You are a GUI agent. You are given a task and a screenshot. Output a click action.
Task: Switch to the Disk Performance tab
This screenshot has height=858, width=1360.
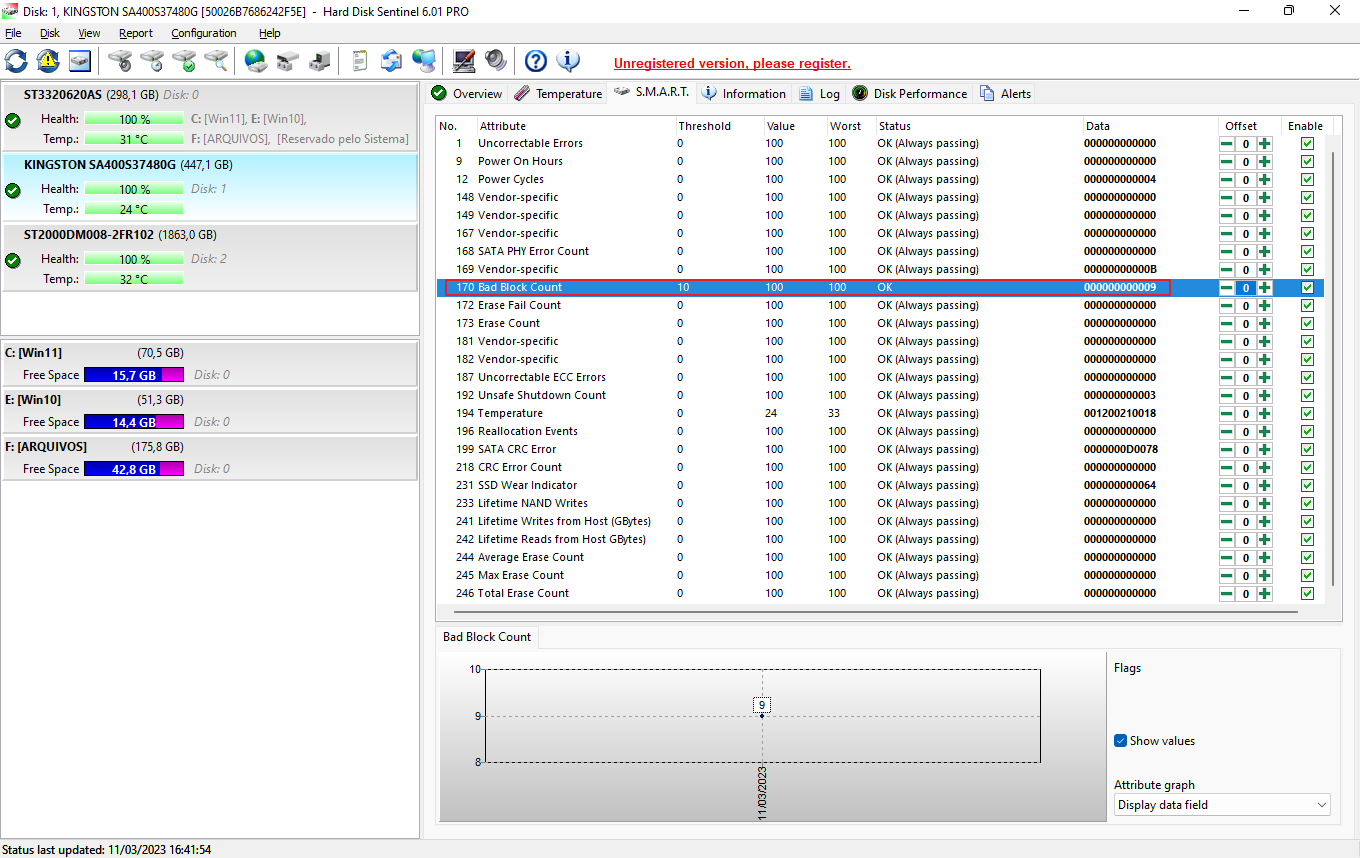pyautogui.click(x=910, y=93)
